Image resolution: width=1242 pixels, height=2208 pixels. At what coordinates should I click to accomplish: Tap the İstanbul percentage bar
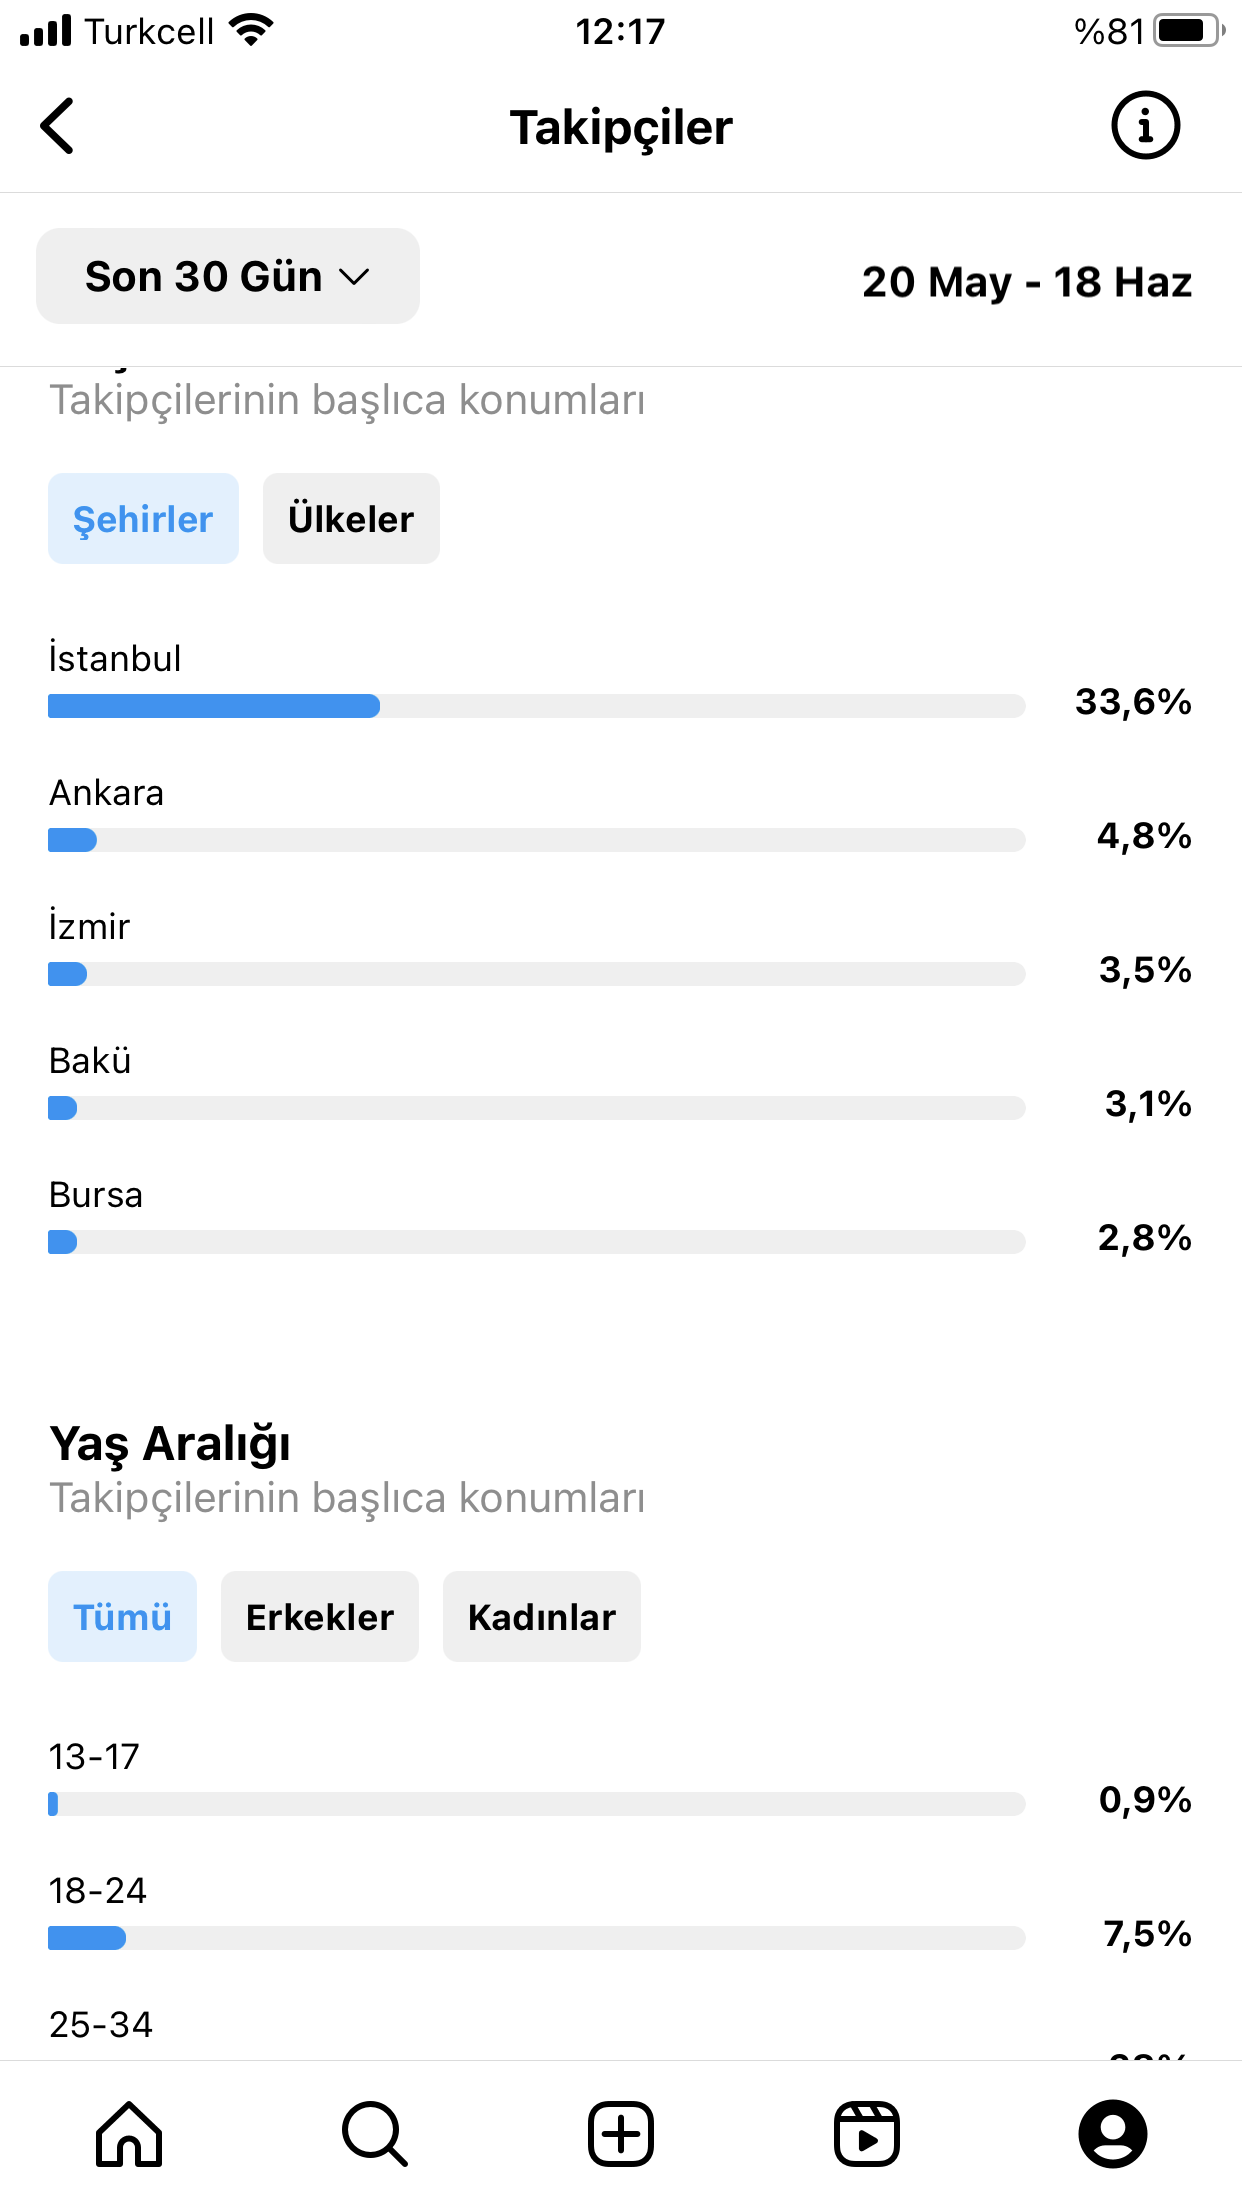click(x=537, y=706)
